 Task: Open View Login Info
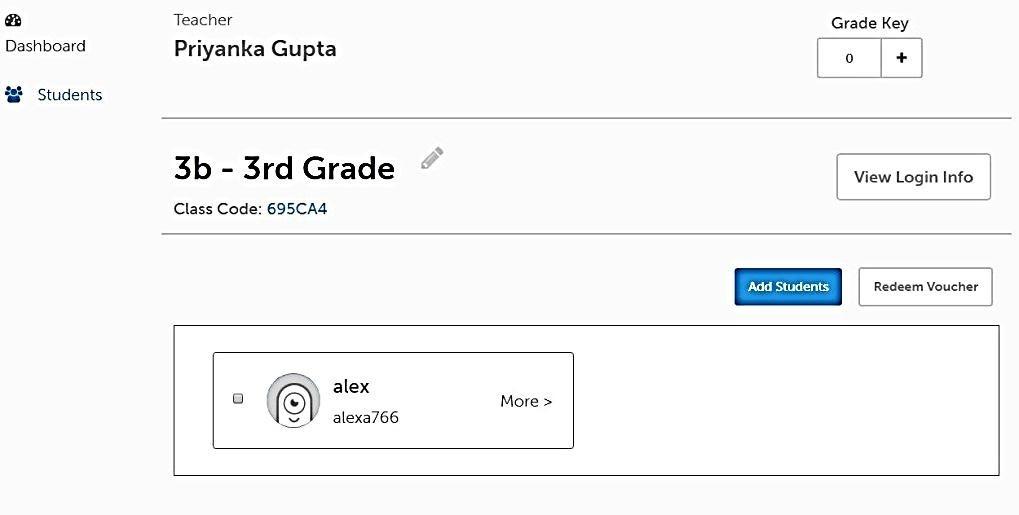(x=914, y=177)
